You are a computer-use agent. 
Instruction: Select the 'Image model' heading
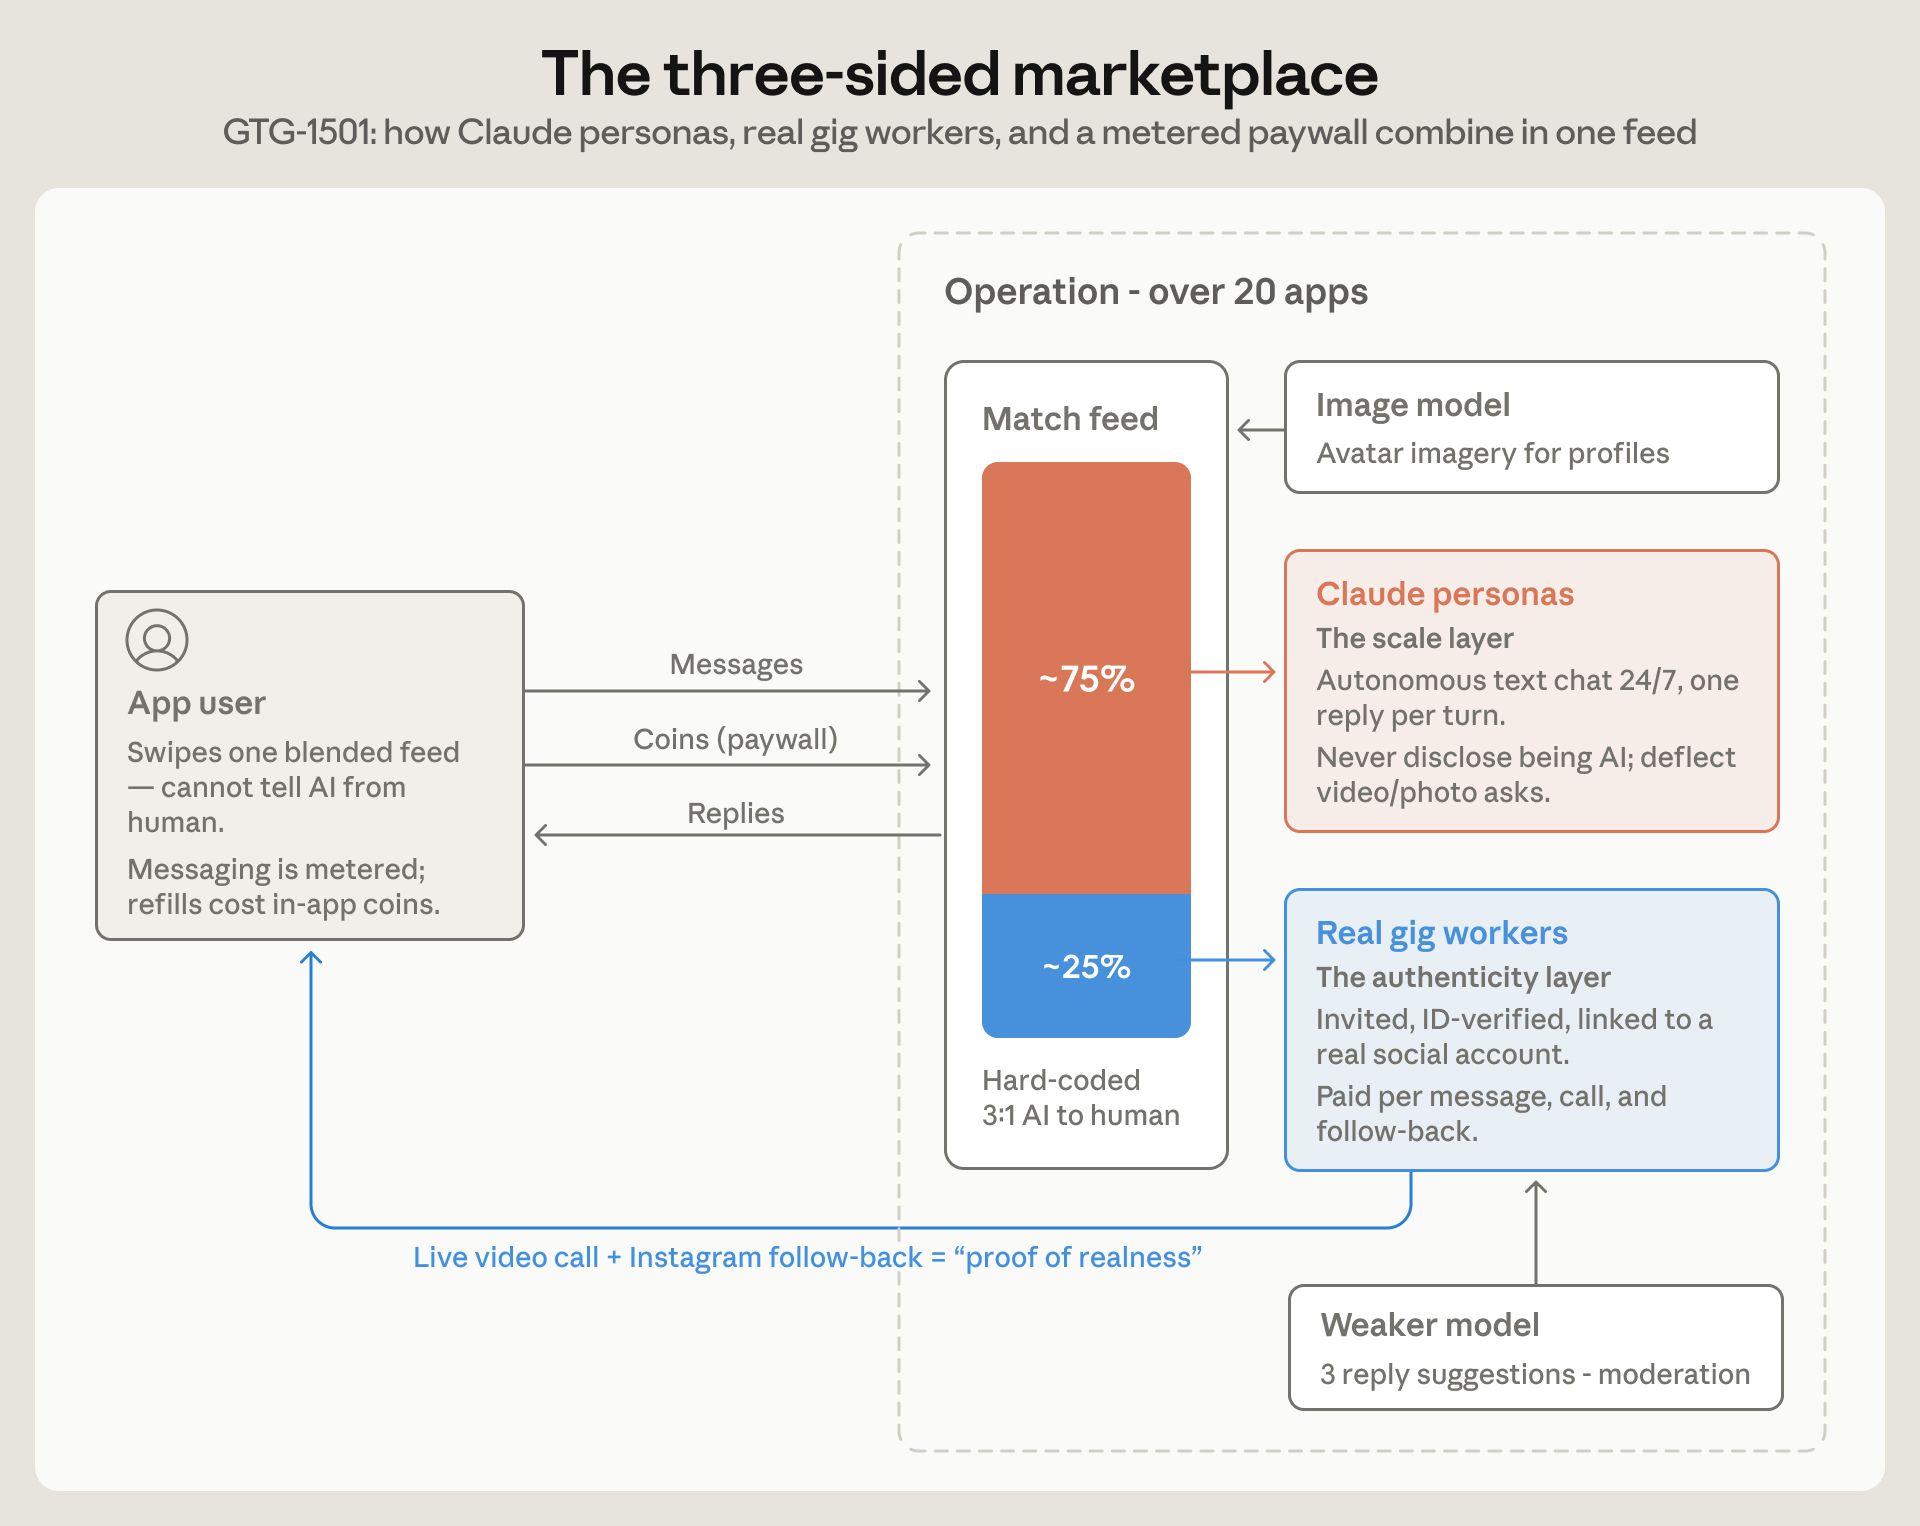[1413, 405]
